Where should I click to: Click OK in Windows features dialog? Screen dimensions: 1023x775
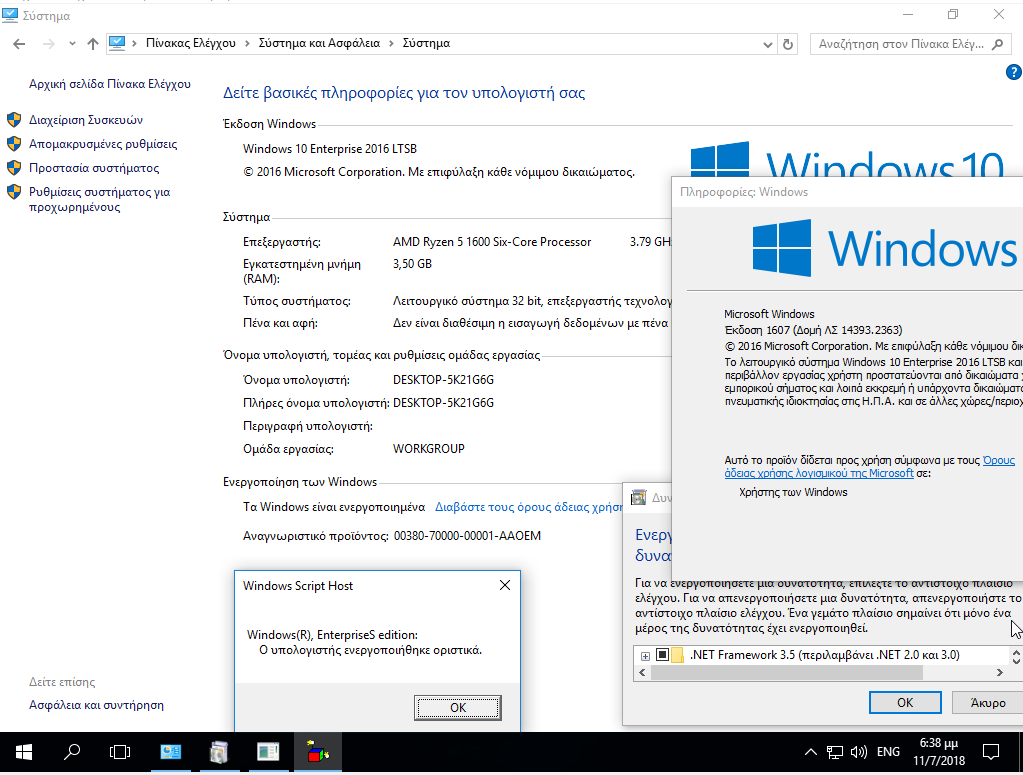point(905,703)
